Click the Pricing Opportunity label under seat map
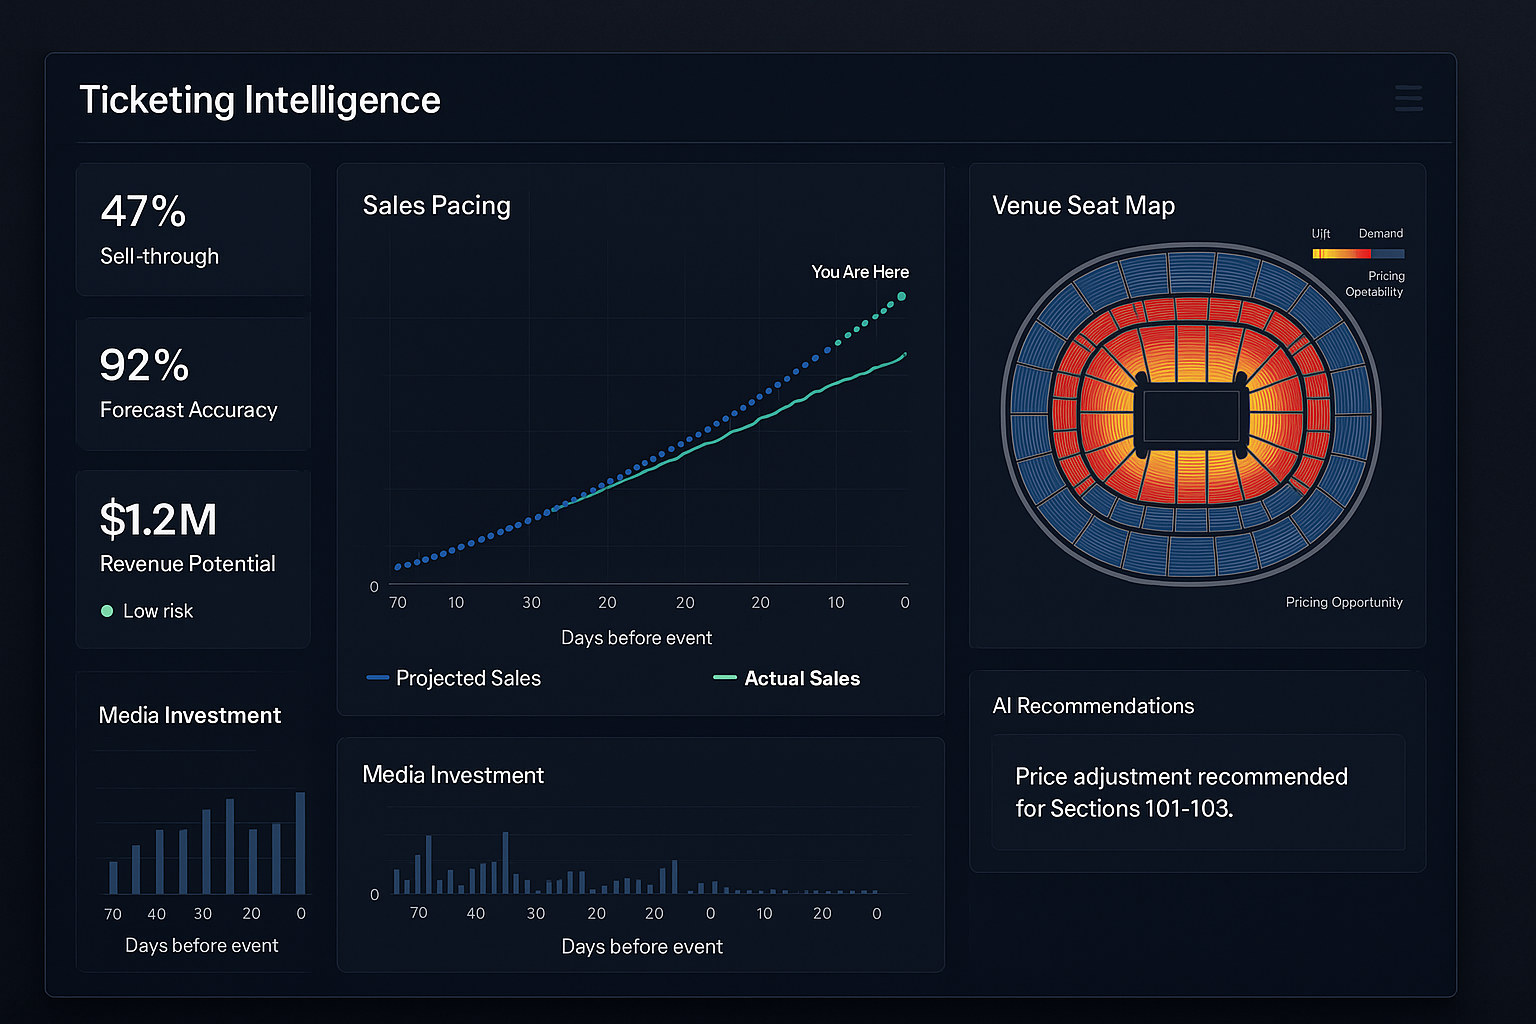Image resolution: width=1536 pixels, height=1024 pixels. point(1343,602)
